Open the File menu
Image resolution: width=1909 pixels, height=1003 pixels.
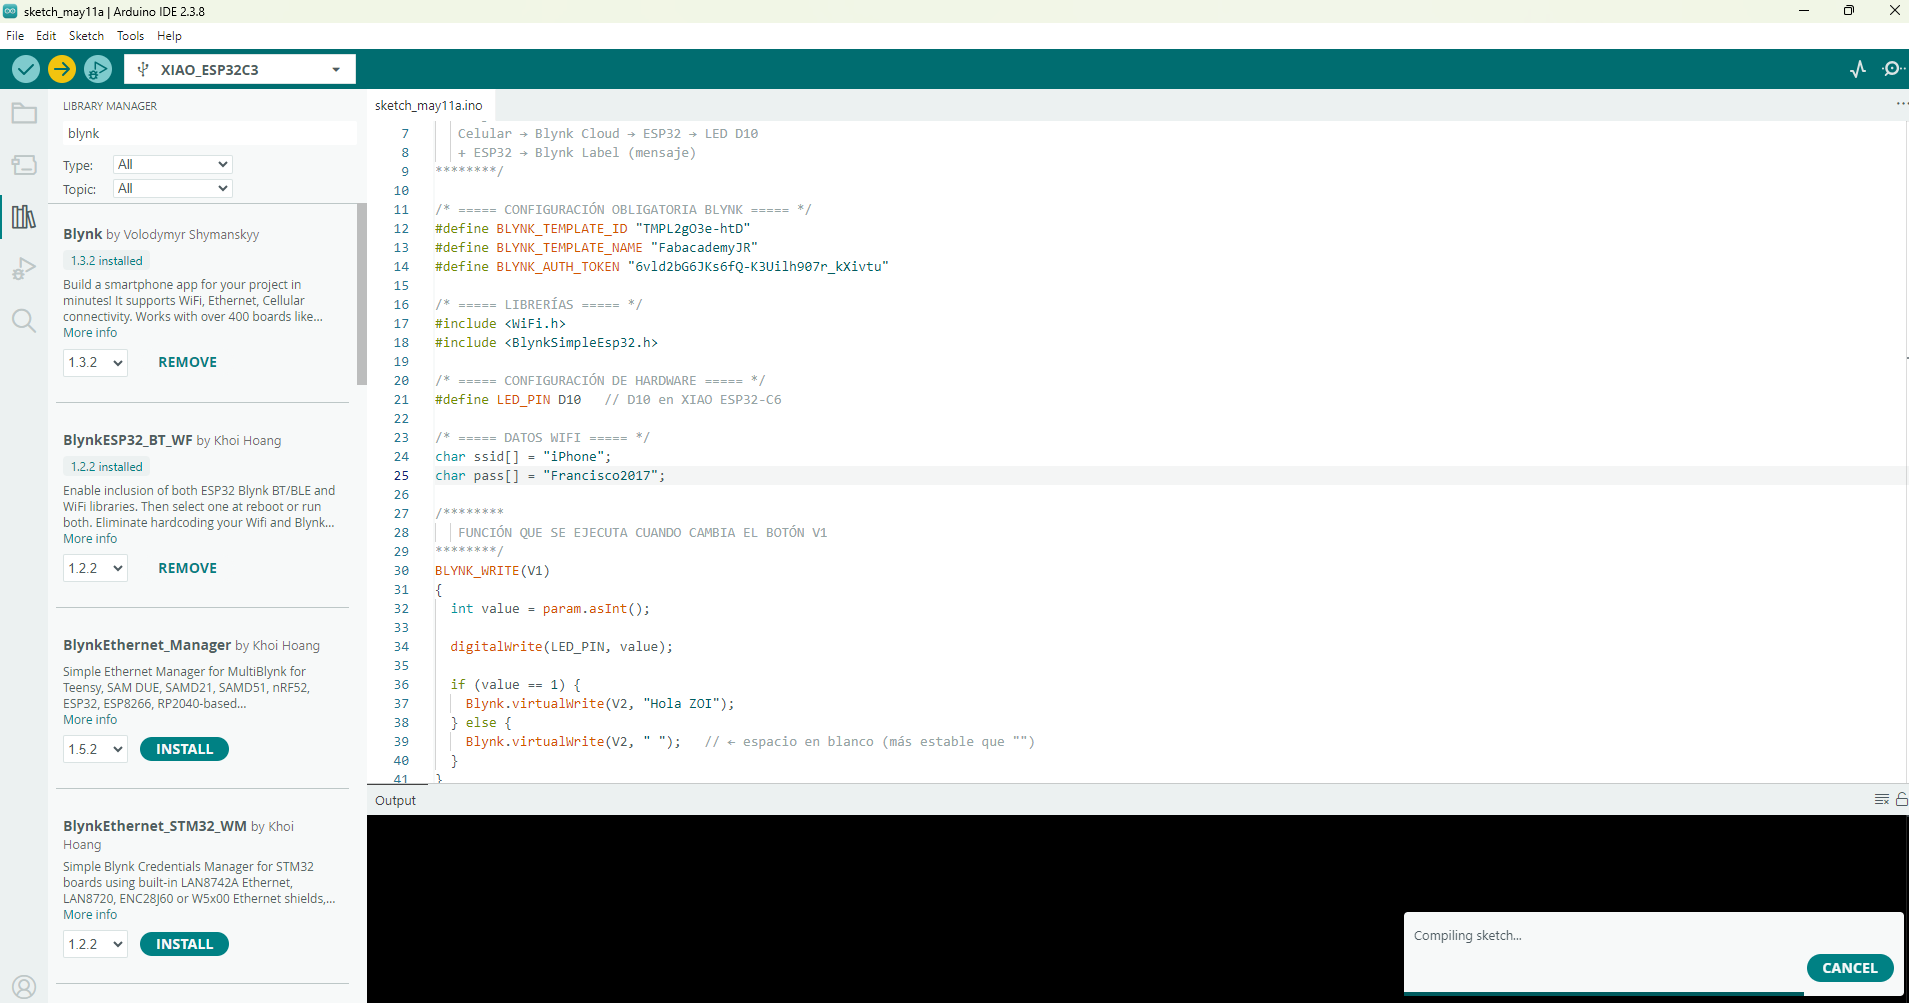coord(15,36)
